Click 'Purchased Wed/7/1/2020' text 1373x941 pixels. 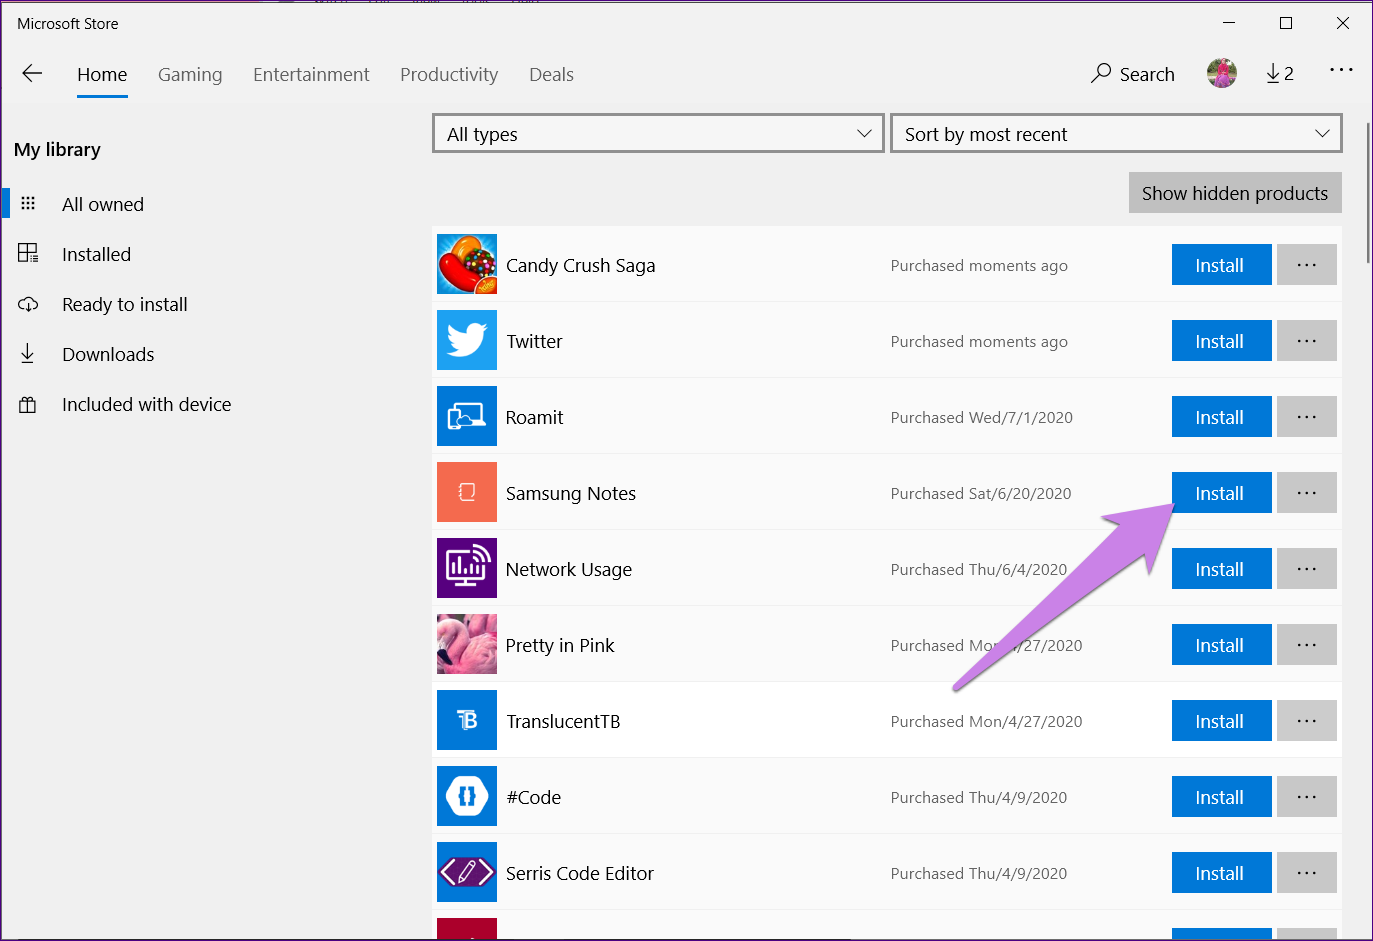click(x=981, y=418)
